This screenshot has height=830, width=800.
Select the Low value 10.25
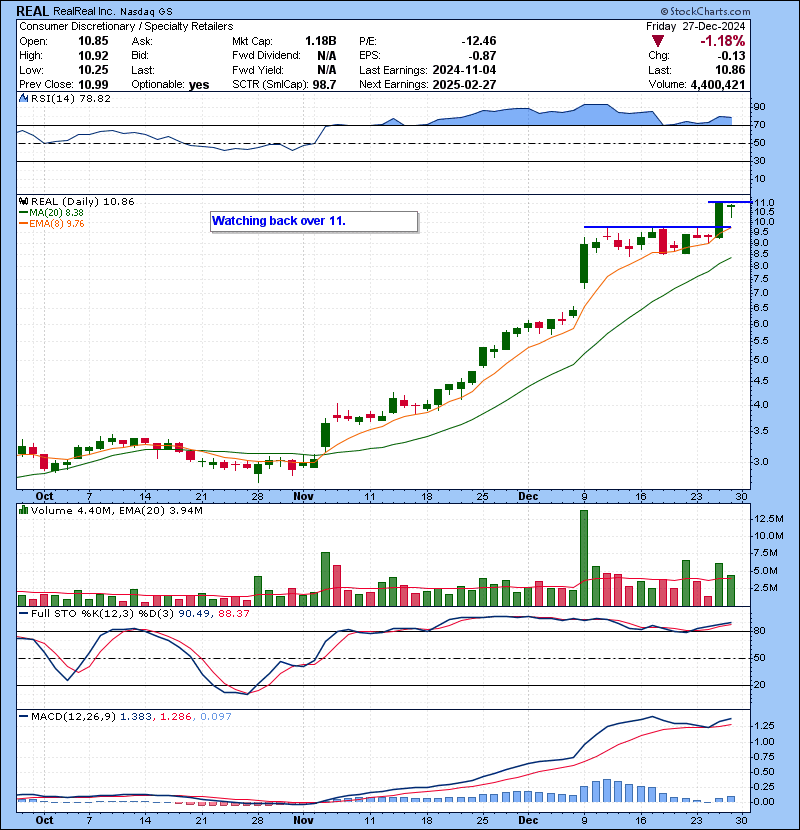[x=93, y=70]
